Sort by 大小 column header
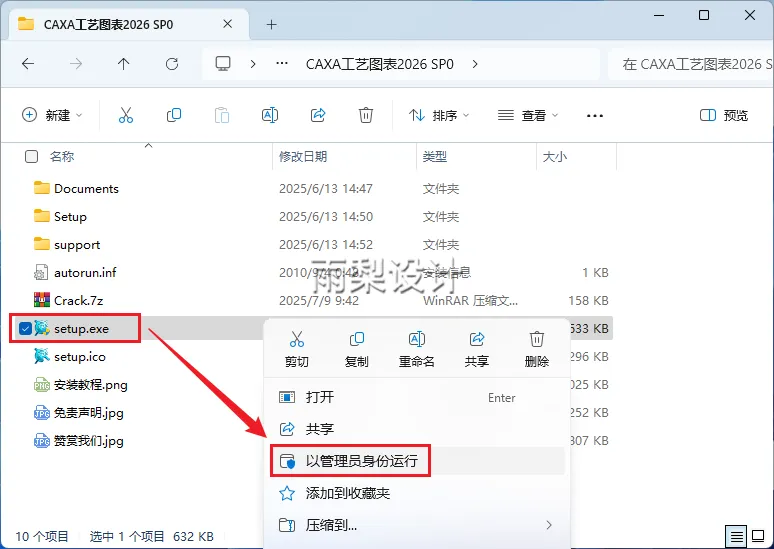774x549 pixels. (x=555, y=157)
